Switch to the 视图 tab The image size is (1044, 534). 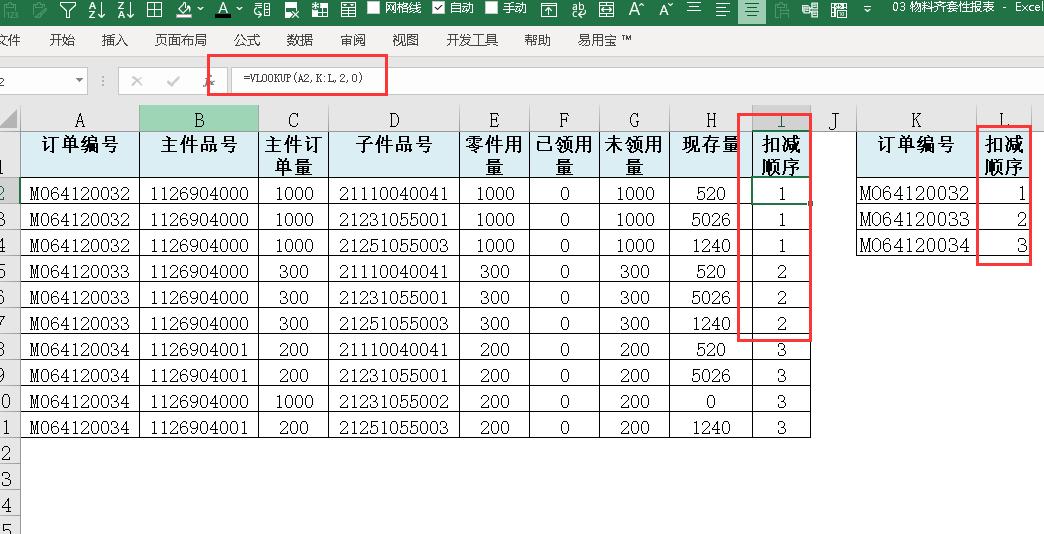[405, 40]
